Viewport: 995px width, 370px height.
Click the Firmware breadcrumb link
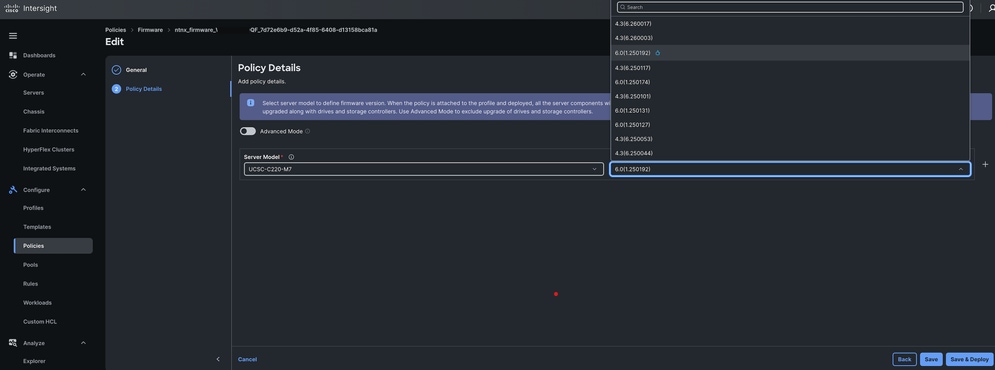click(x=150, y=30)
